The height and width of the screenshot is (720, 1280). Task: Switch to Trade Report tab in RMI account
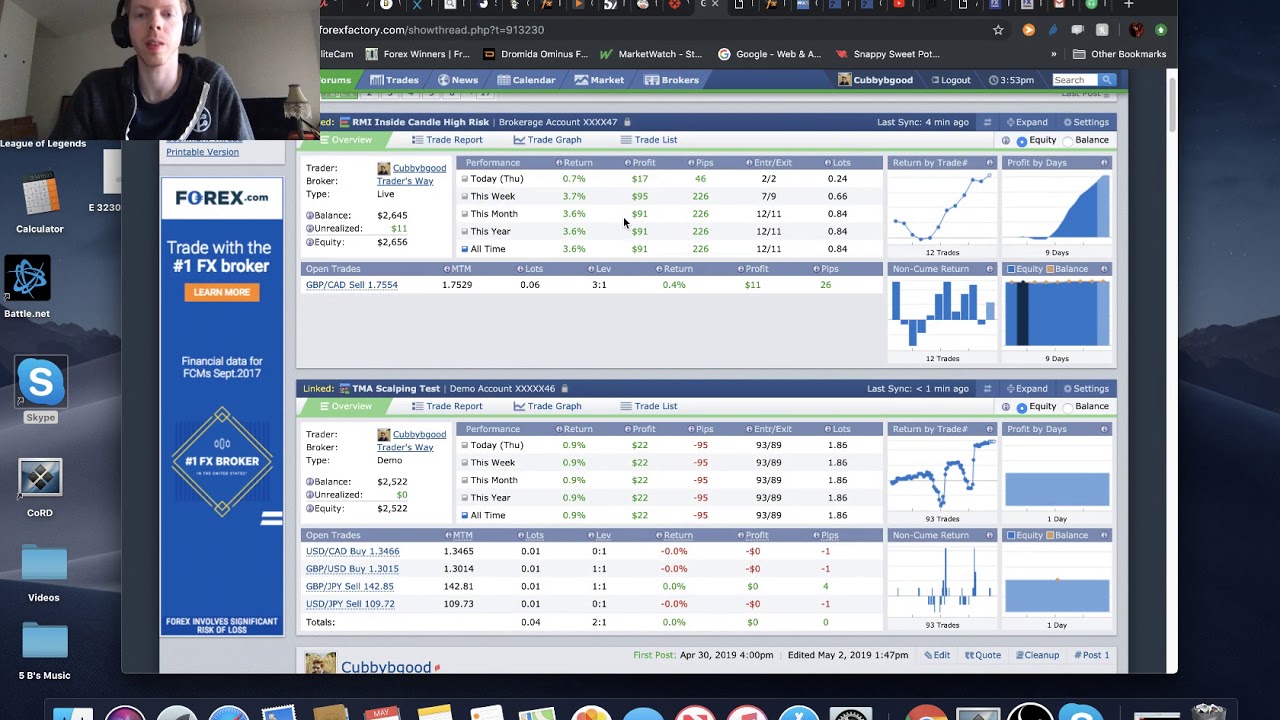(x=447, y=140)
